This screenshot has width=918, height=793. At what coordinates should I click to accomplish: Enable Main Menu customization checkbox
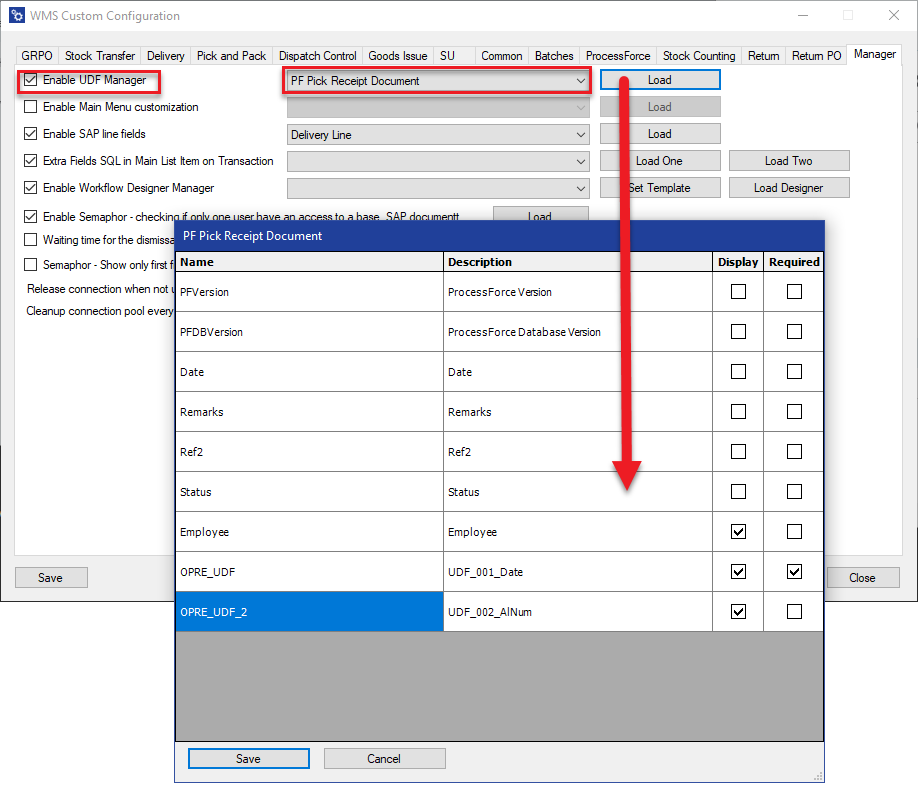click(x=31, y=107)
